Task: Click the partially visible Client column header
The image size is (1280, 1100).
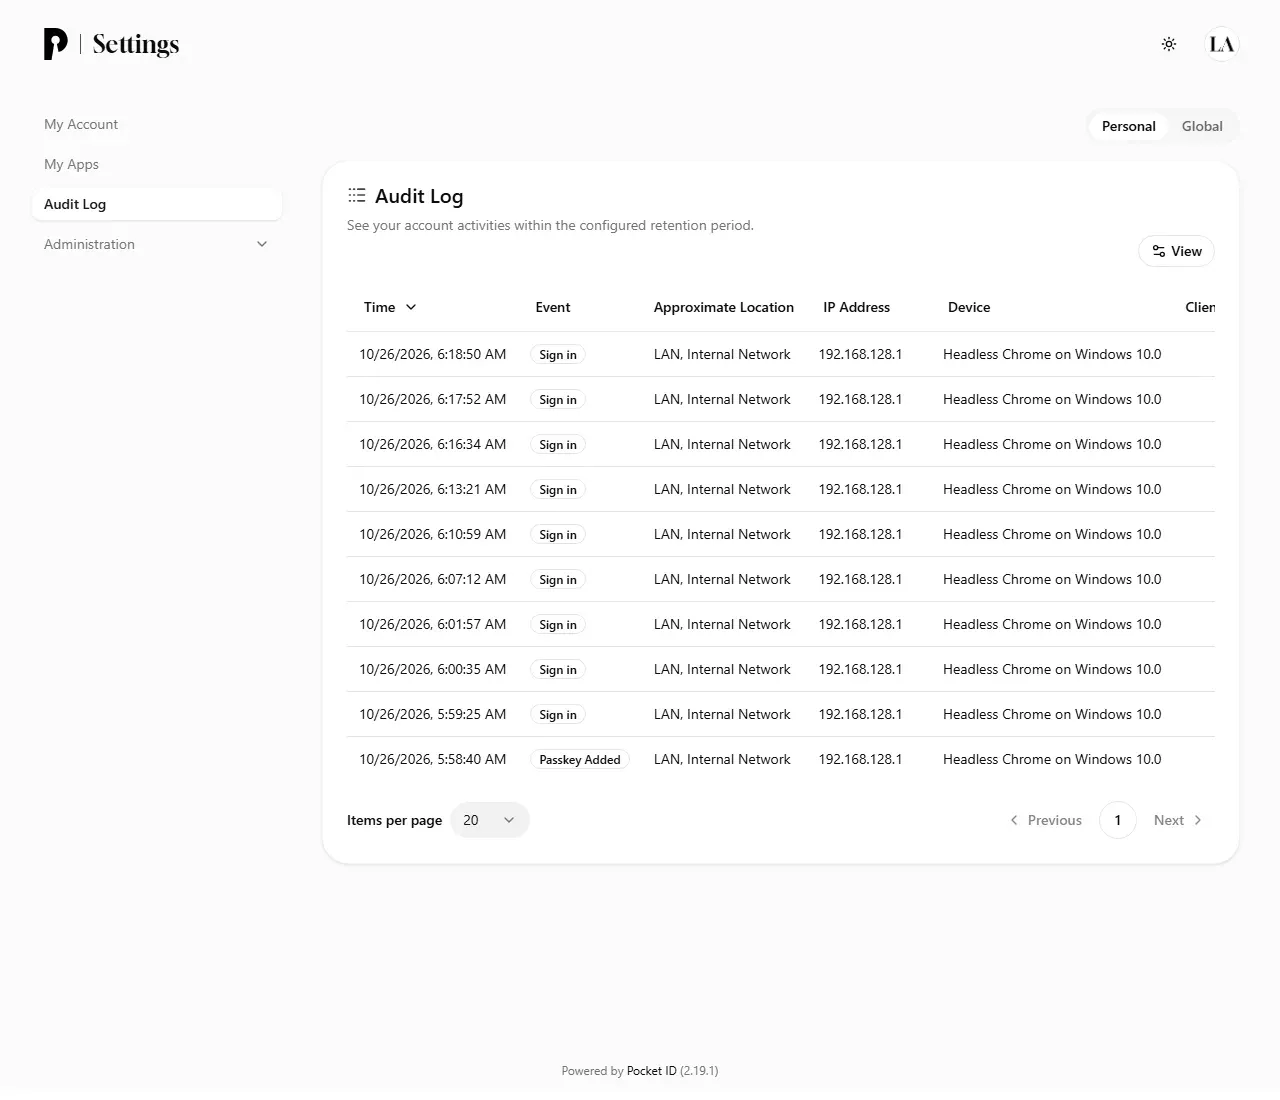Action: pos(1200,307)
